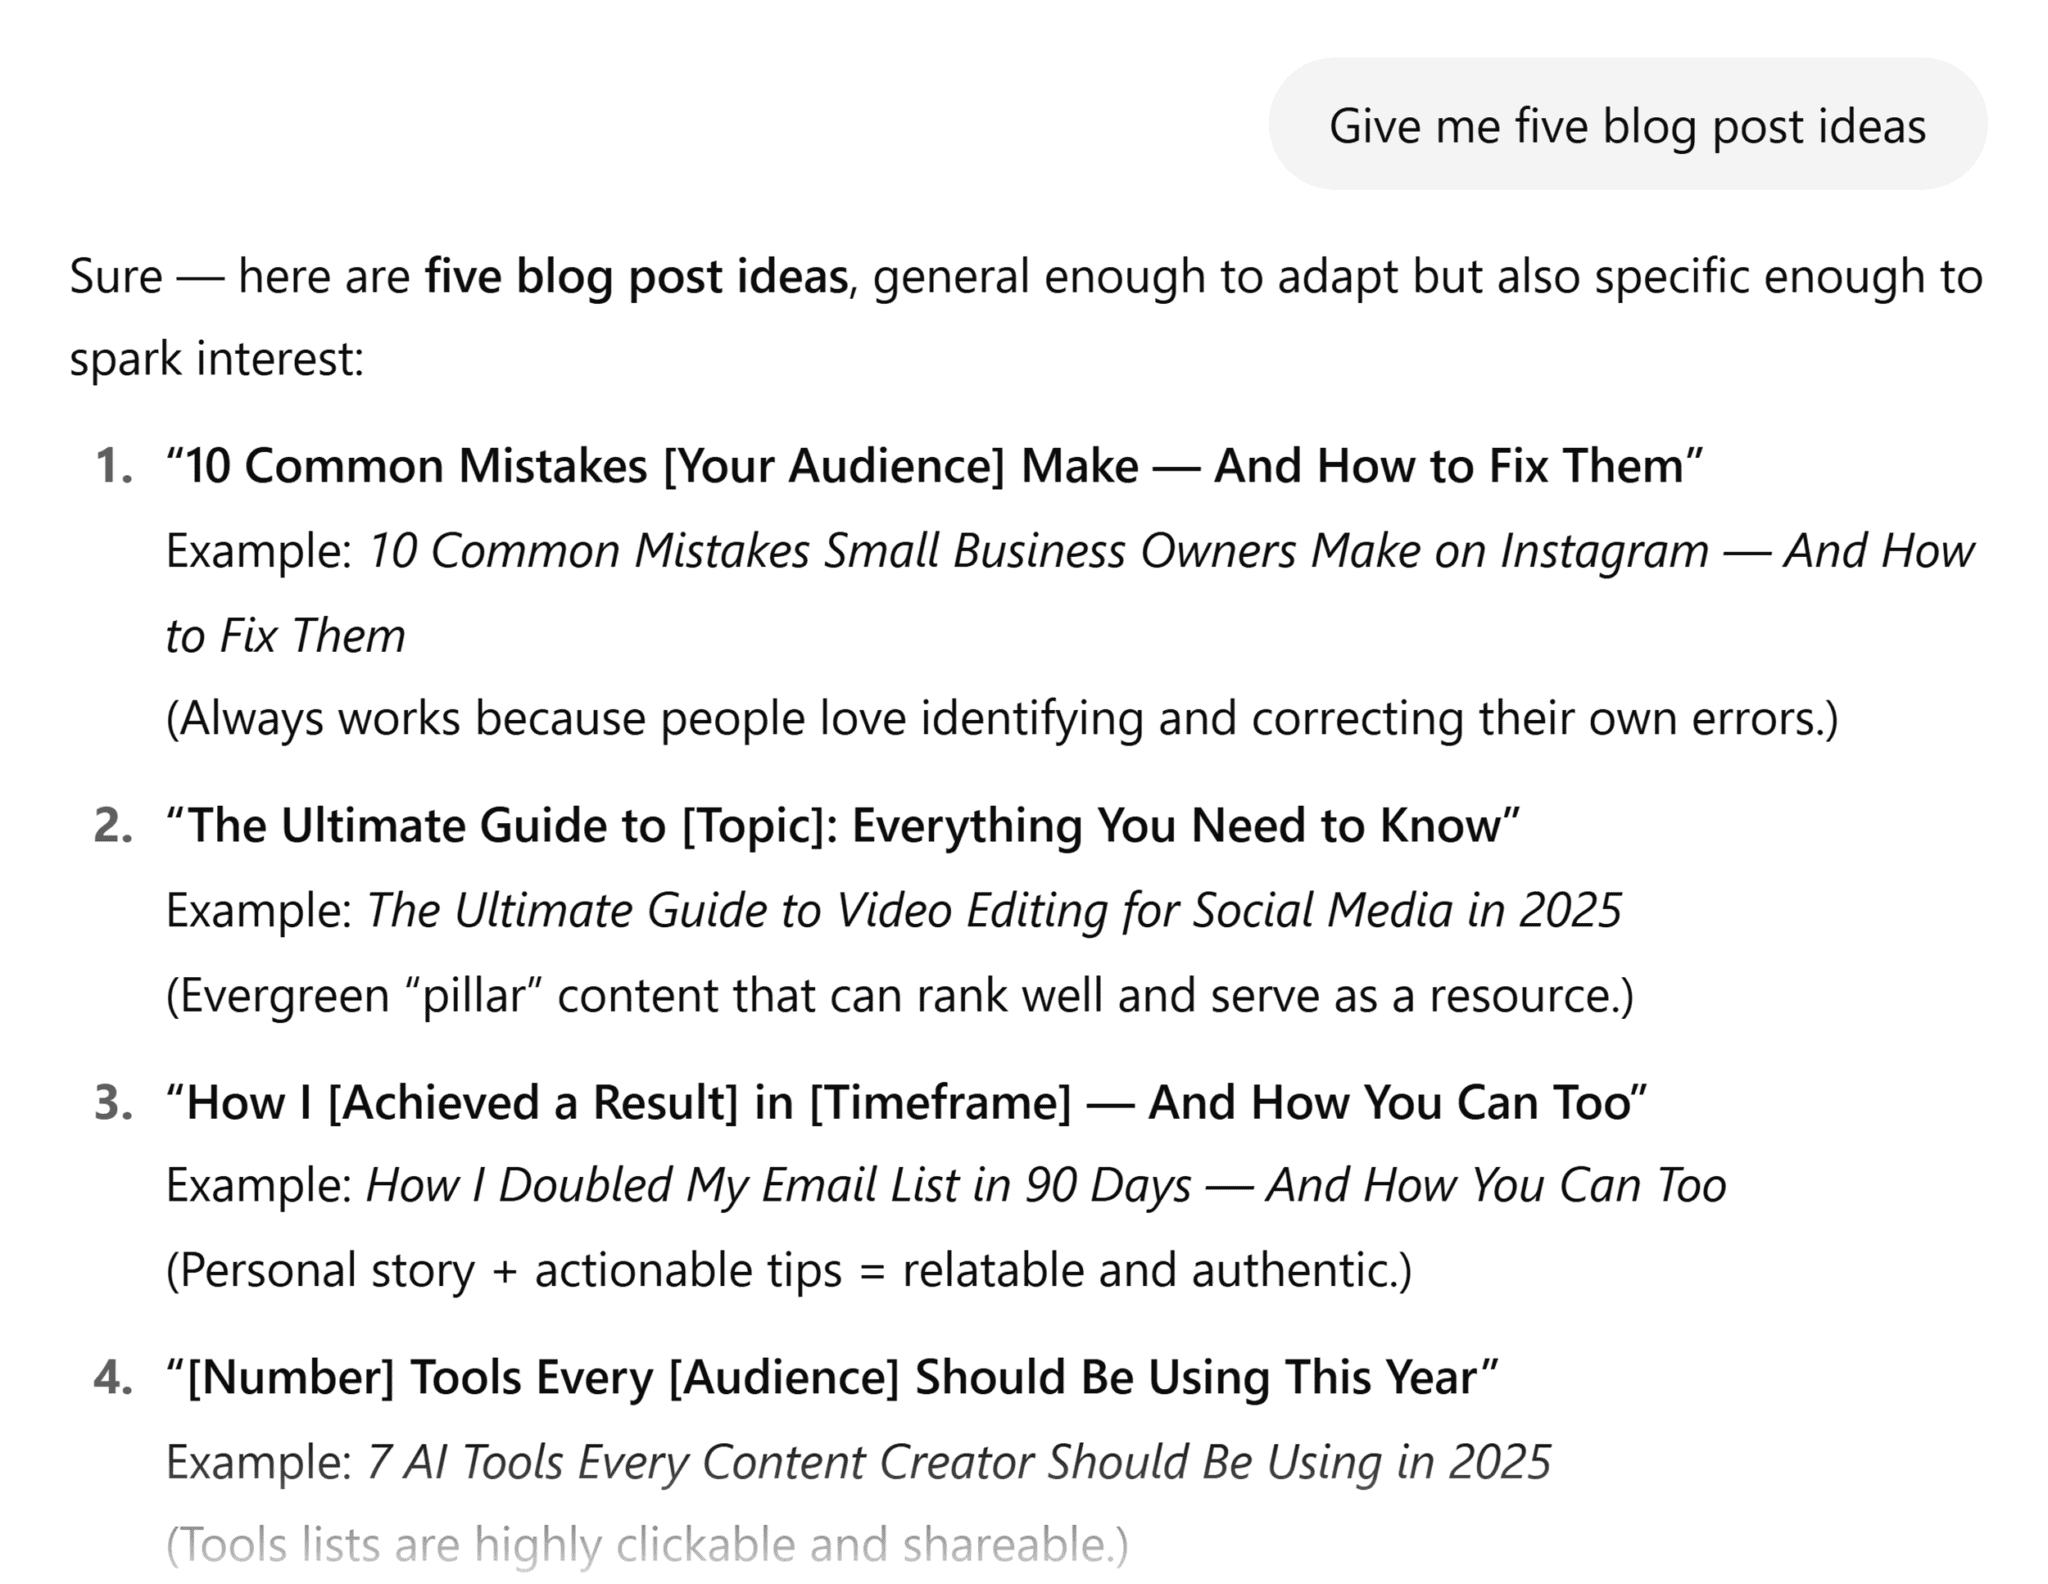Click list number 1
The width and height of the screenshot is (2048, 1584).
pos(113,466)
